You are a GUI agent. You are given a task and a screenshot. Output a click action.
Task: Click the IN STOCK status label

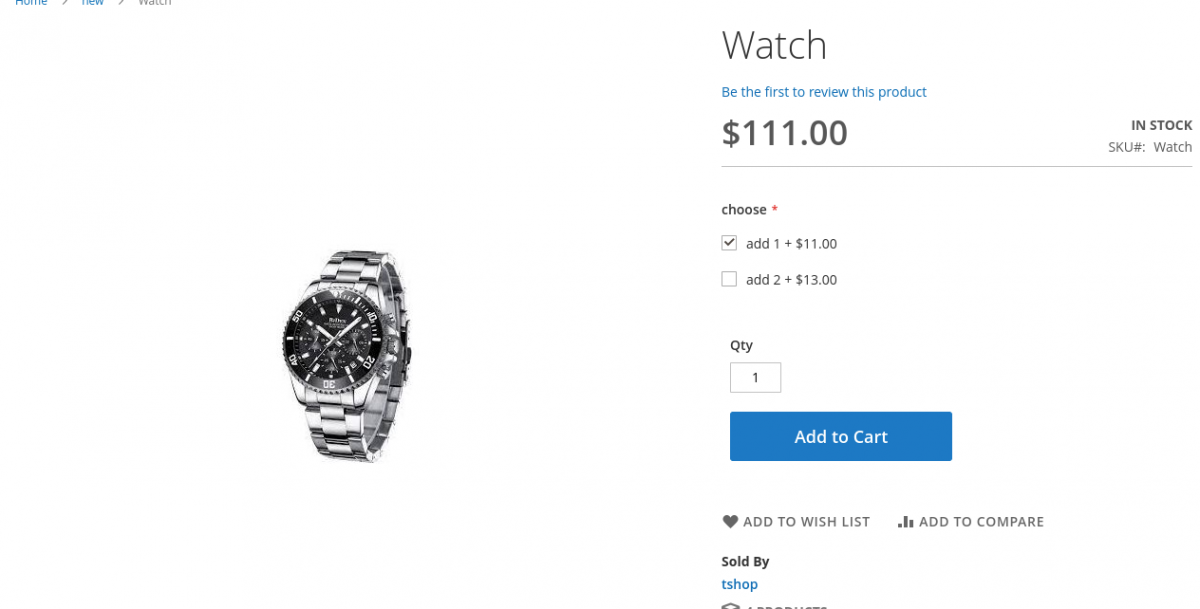[1161, 126]
